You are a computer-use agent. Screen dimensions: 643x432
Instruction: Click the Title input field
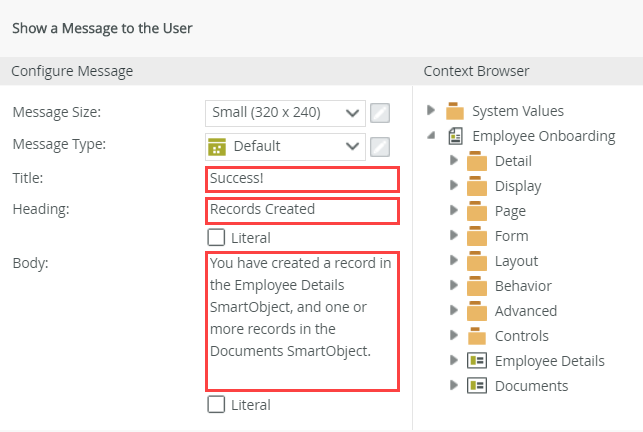coord(302,179)
